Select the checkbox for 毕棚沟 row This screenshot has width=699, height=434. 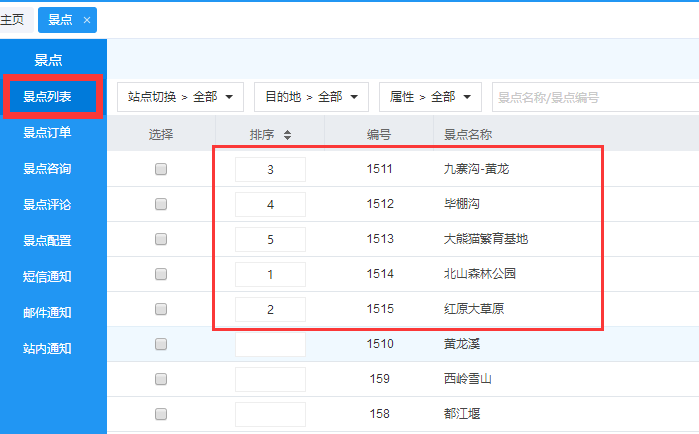click(x=161, y=205)
